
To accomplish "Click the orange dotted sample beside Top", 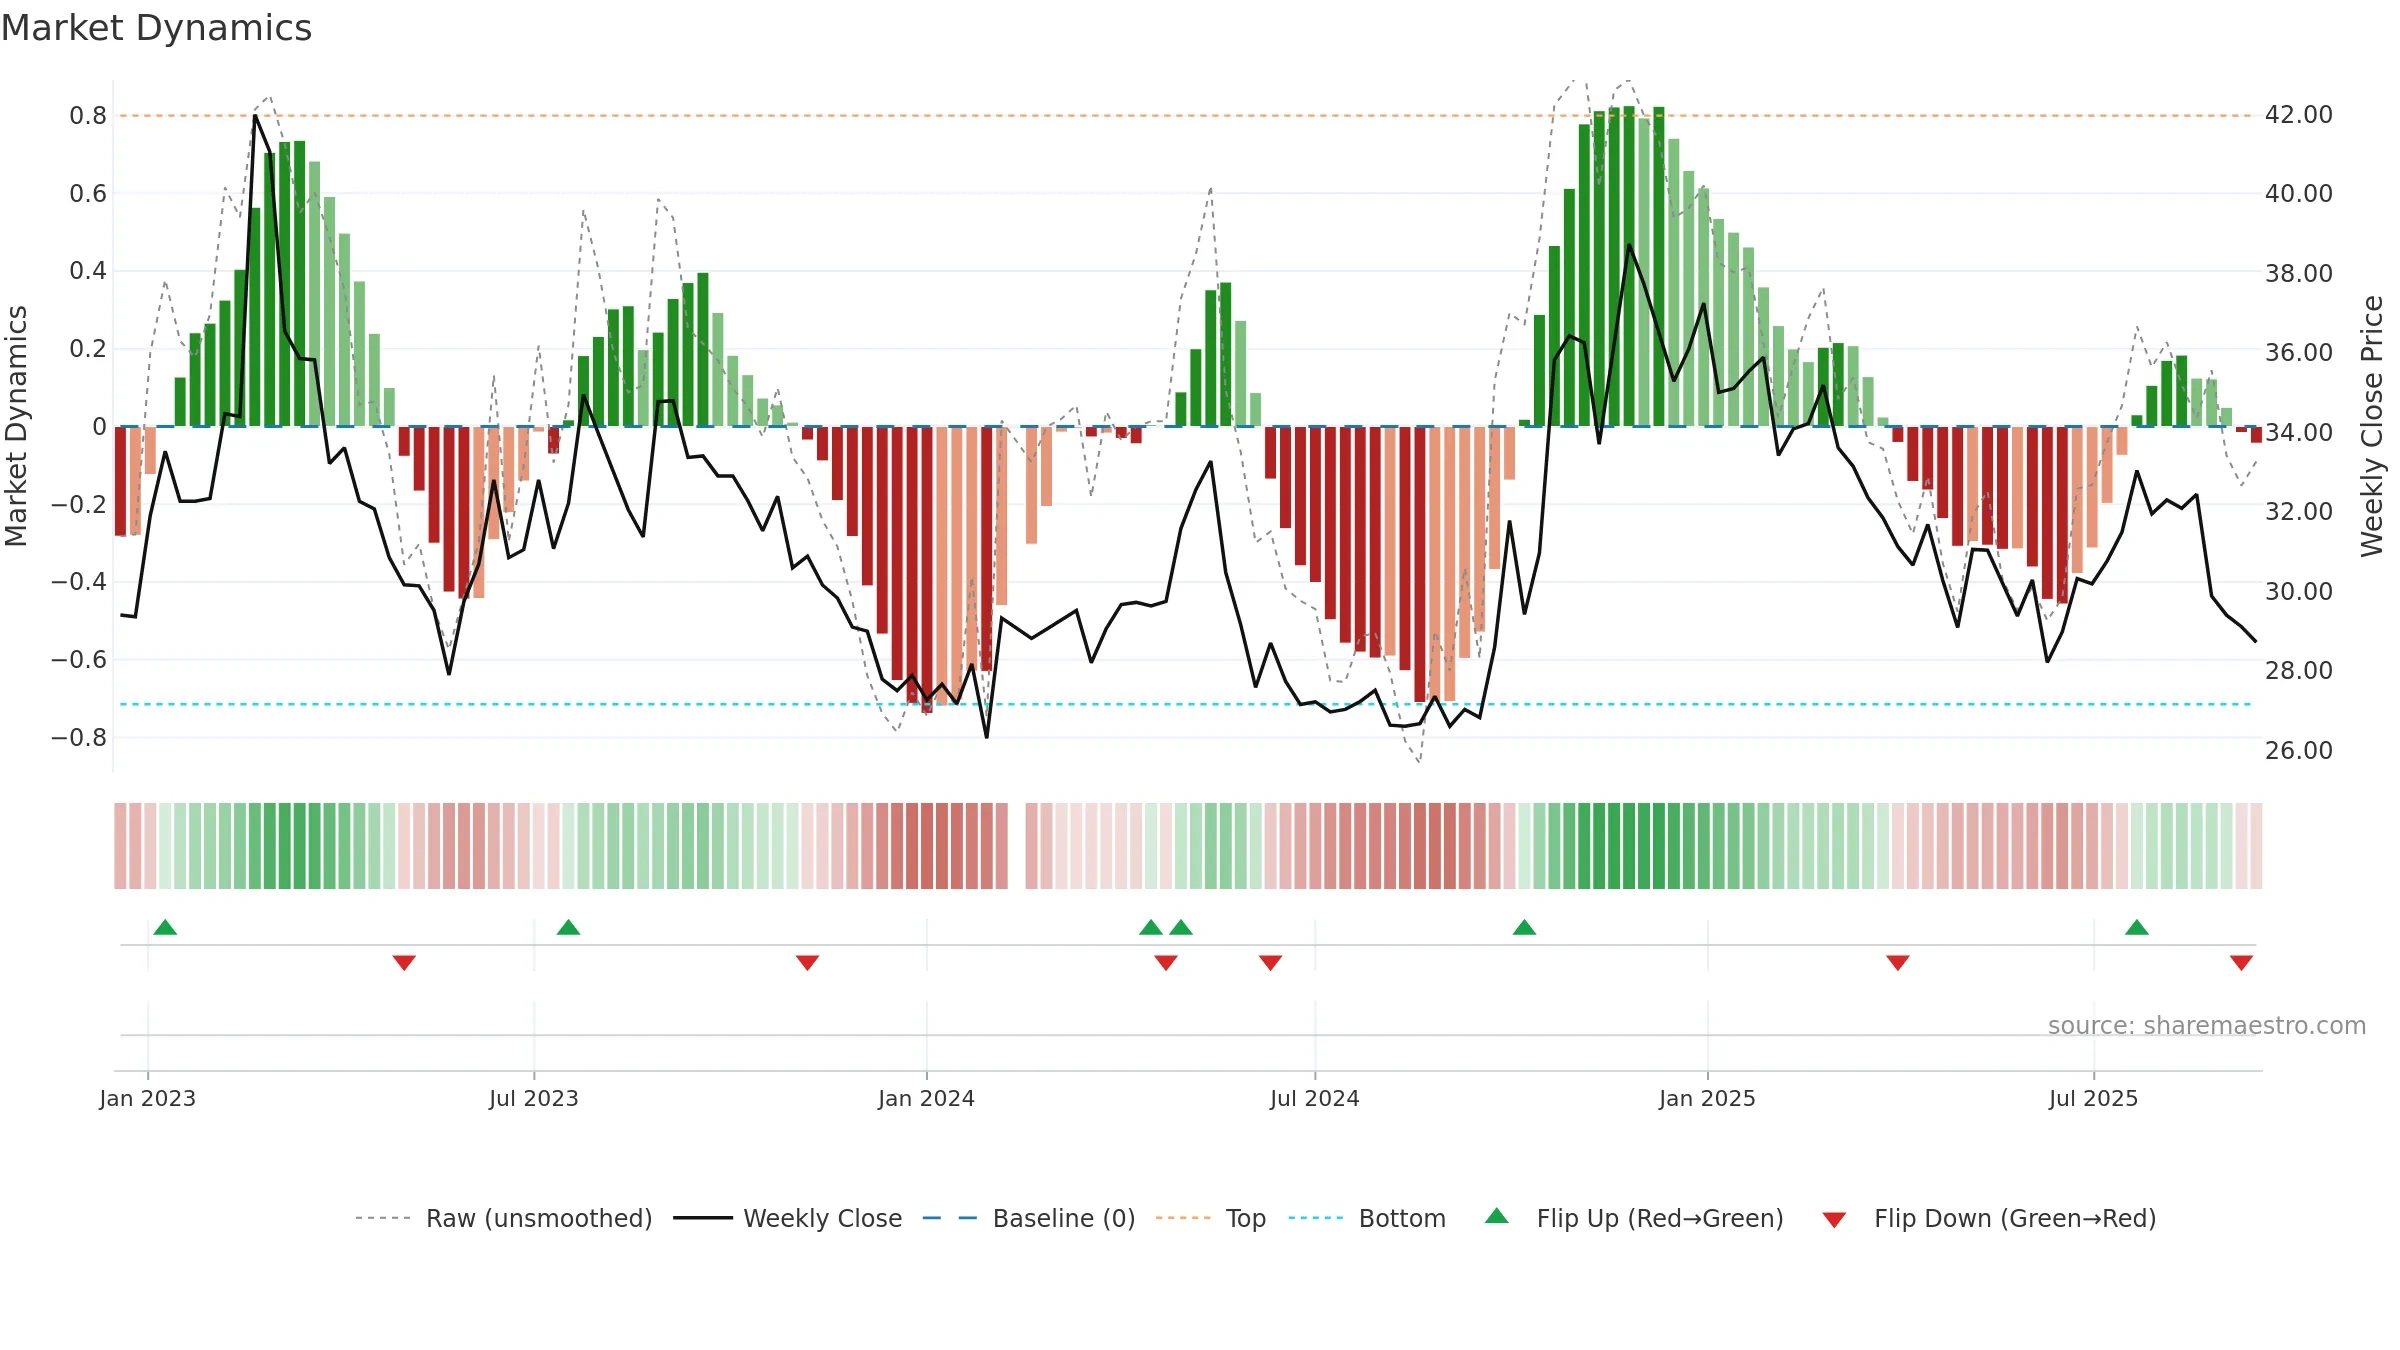I will [x=1183, y=1218].
